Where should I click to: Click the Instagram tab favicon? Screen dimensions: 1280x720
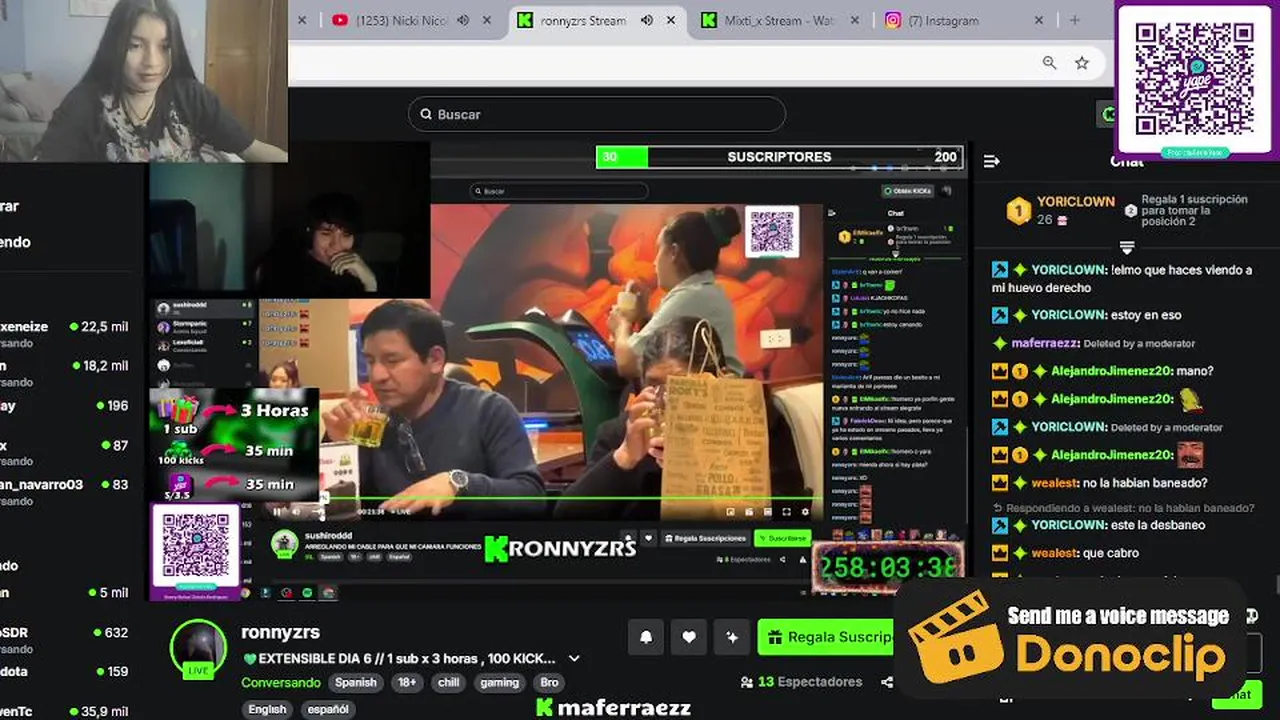(x=893, y=20)
